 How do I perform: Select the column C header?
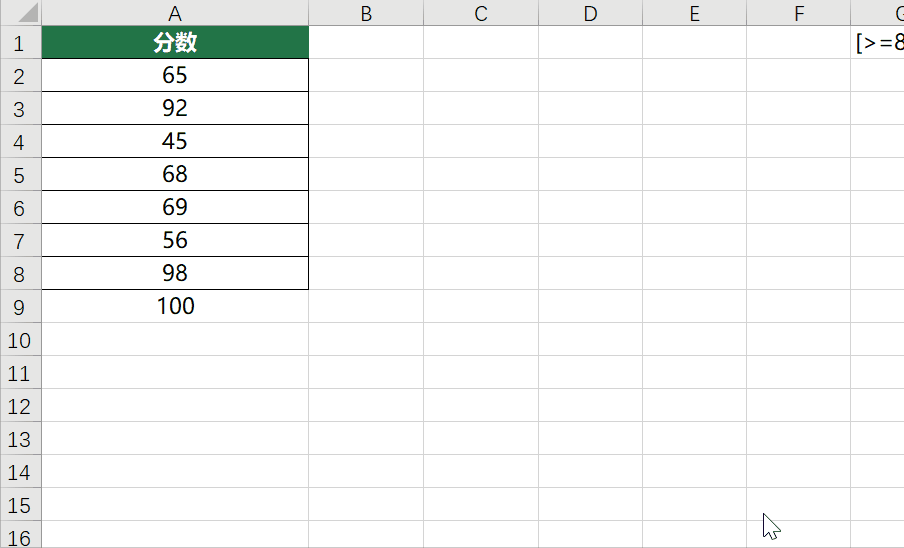point(481,13)
